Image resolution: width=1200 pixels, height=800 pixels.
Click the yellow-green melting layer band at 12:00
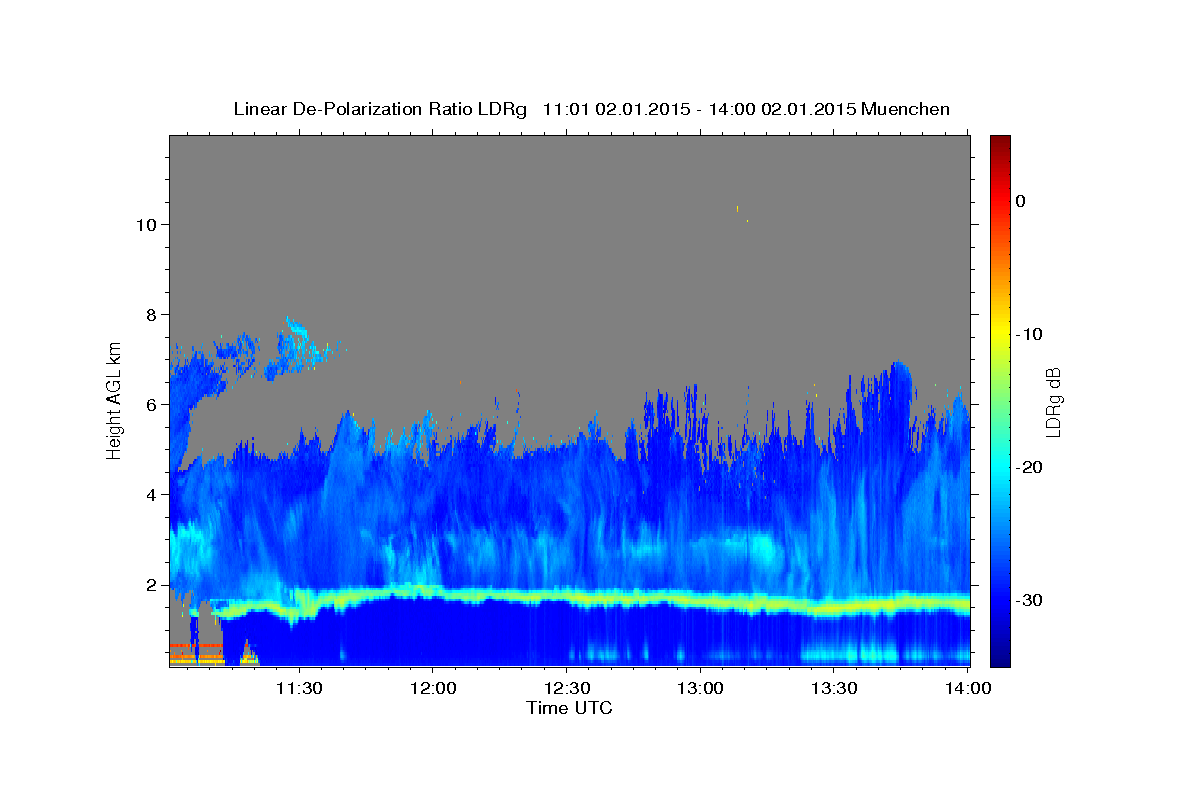(433, 591)
